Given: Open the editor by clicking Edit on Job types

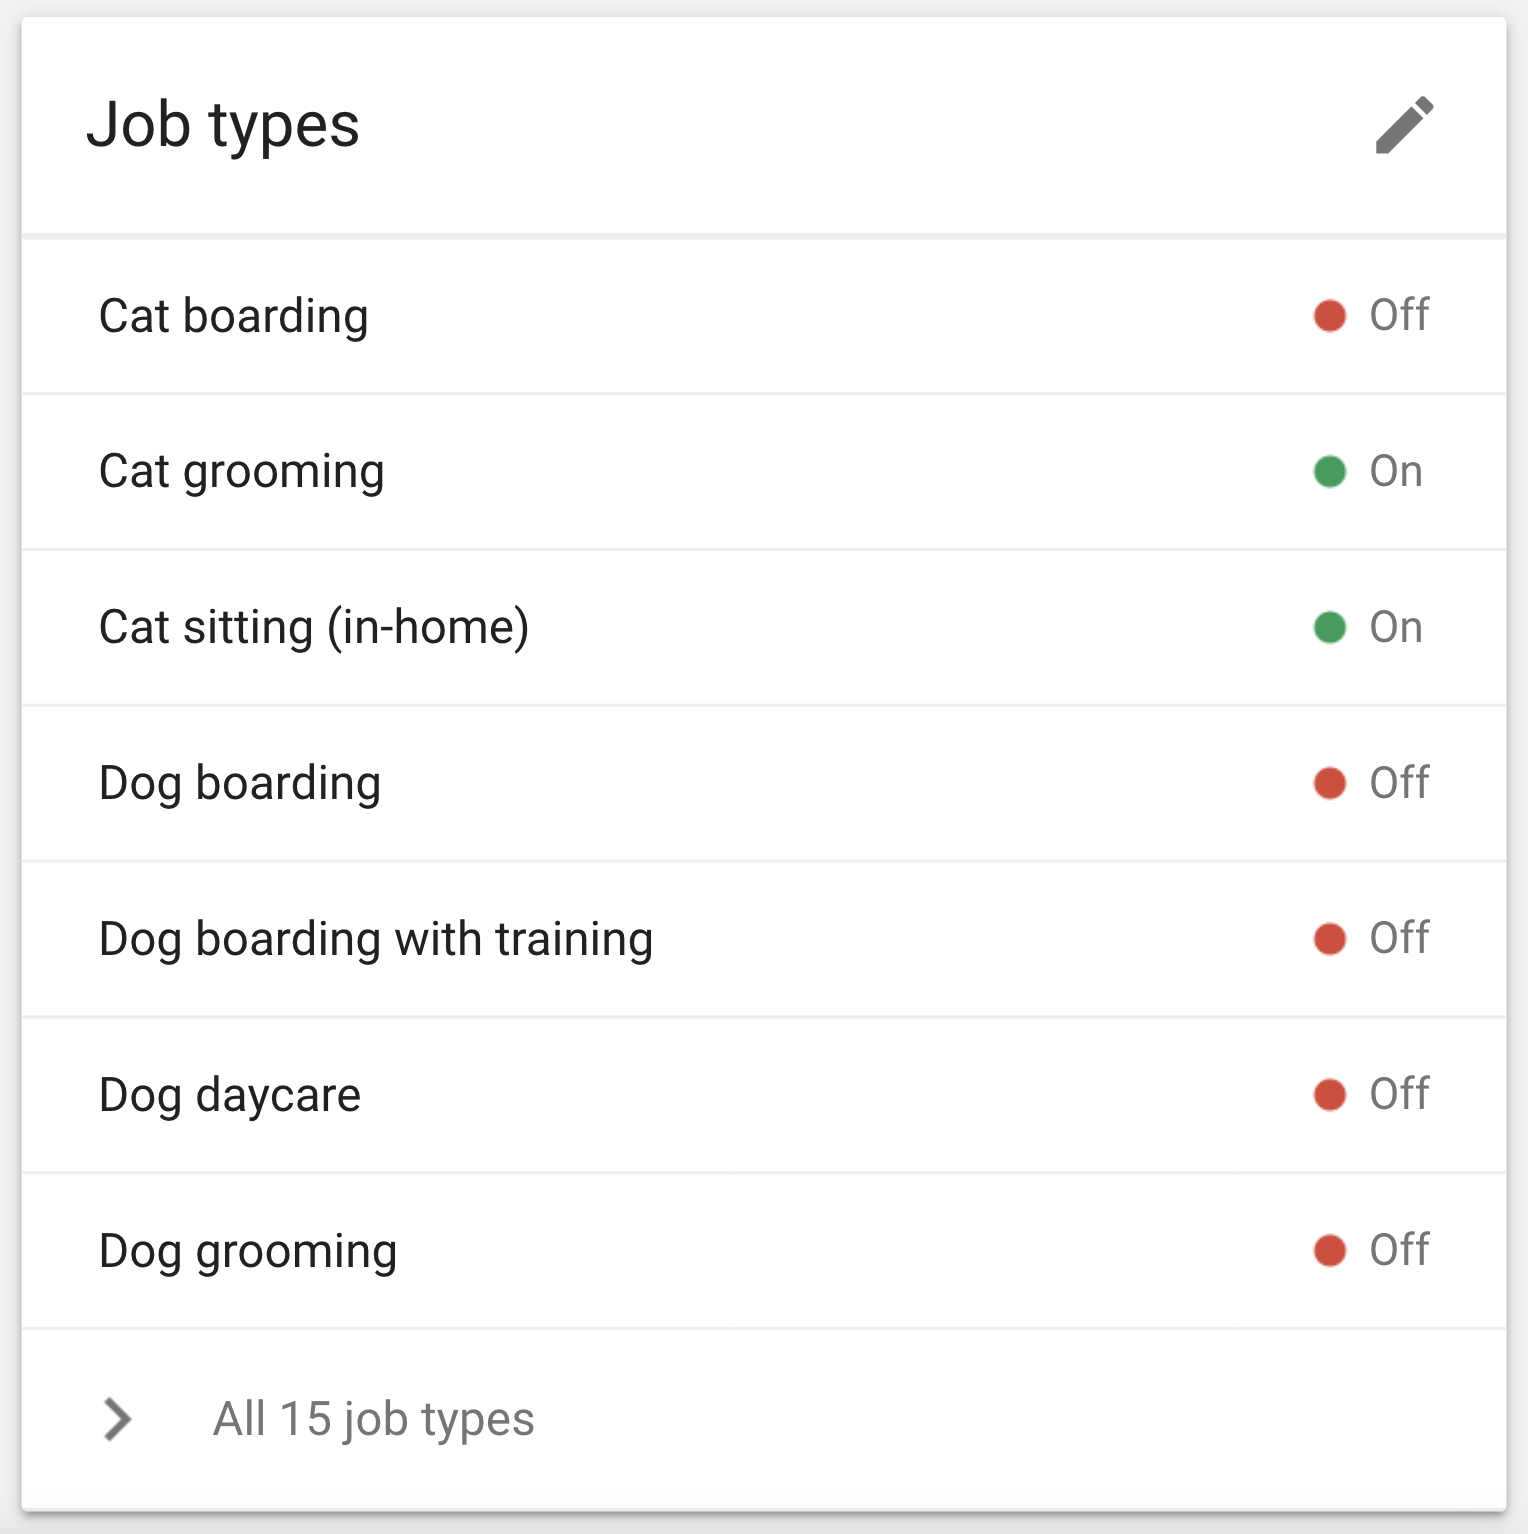Looking at the screenshot, I should click(1403, 127).
